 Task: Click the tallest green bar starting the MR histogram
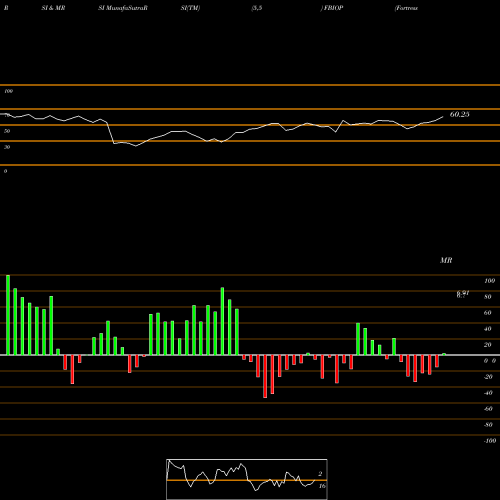click(8, 315)
